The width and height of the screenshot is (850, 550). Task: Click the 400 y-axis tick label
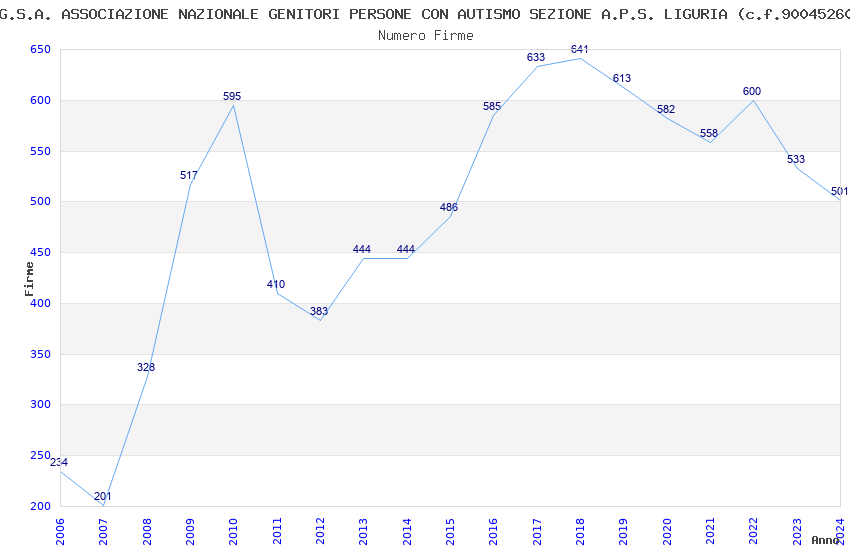tap(40, 303)
